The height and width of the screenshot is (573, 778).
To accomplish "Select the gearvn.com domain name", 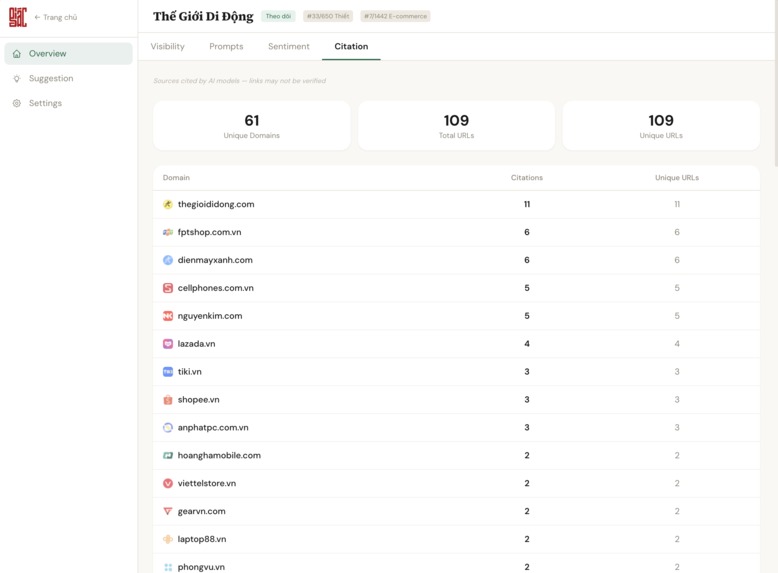I will [201, 511].
